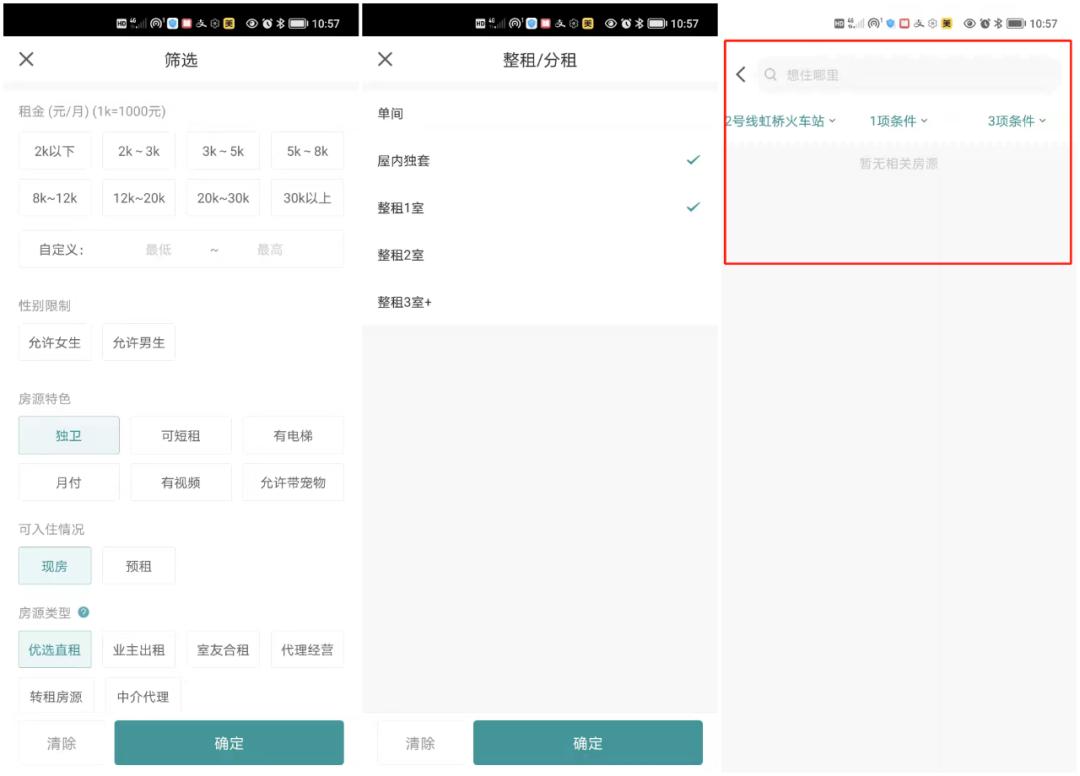This screenshot has height=776, width=1080.
Task: Select the 整租3室+ option
Action: pyautogui.click(x=404, y=302)
